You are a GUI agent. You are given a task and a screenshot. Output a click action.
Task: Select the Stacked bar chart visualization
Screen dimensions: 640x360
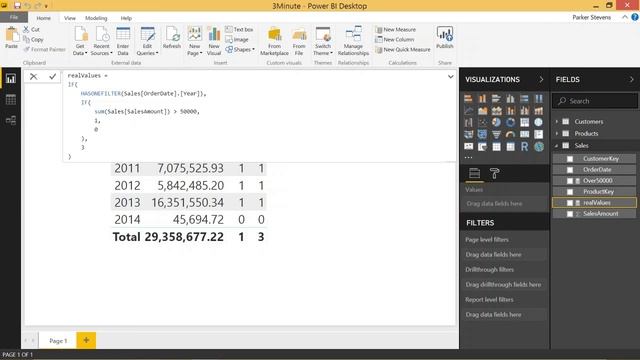pos(469,98)
